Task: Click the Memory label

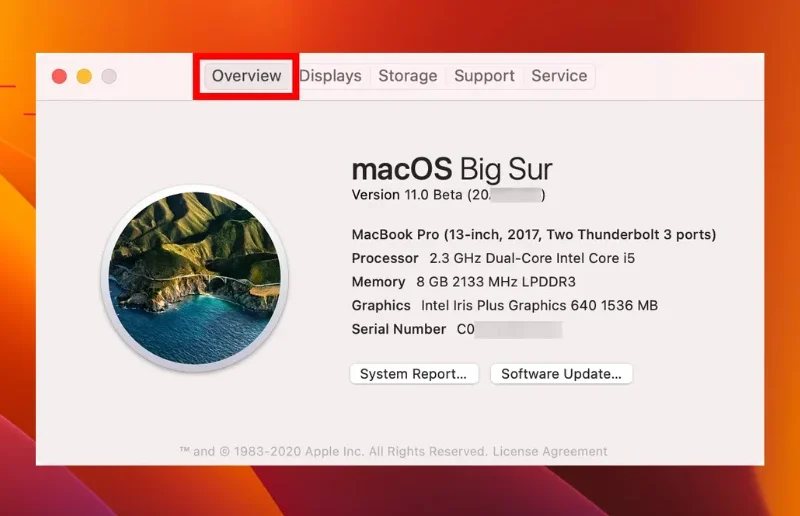Action: click(x=378, y=282)
